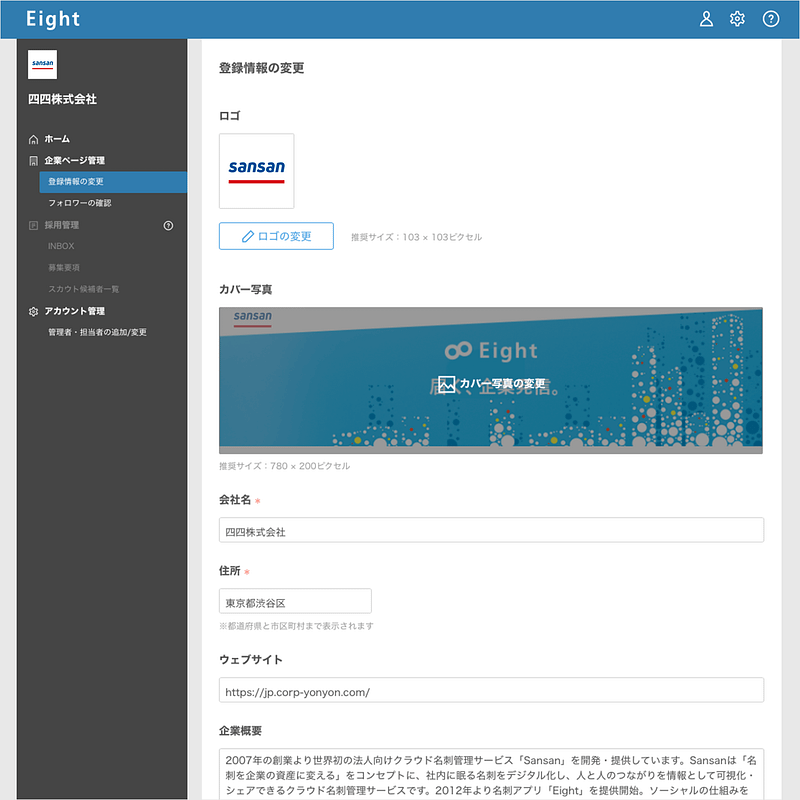Click the icon beside 採用管理
The height and width of the screenshot is (800, 800).
[x=34, y=226]
